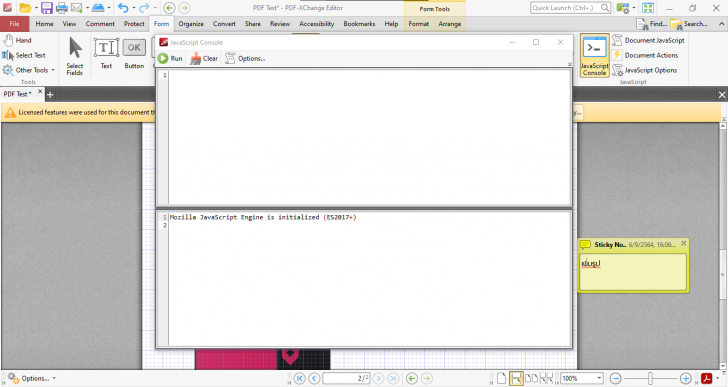Click the page number field
This screenshot has width=728, height=387.
click(x=346, y=379)
